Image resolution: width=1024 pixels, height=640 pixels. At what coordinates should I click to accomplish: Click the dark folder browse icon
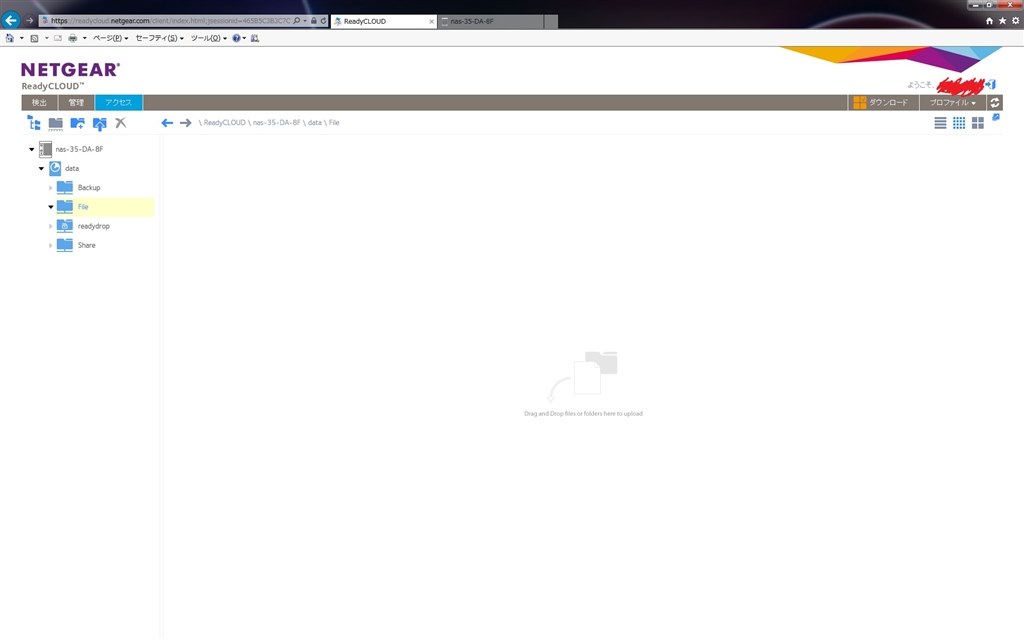tap(56, 123)
